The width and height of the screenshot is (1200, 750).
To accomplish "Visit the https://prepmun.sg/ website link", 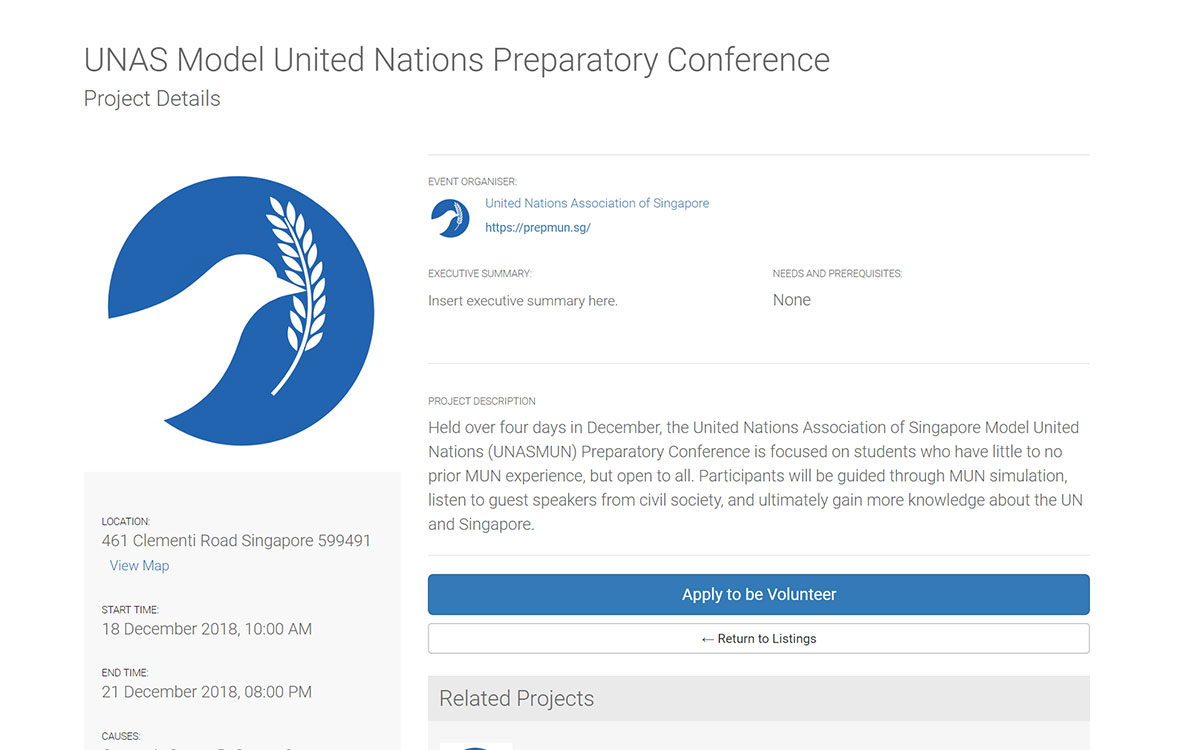I will coord(538,228).
